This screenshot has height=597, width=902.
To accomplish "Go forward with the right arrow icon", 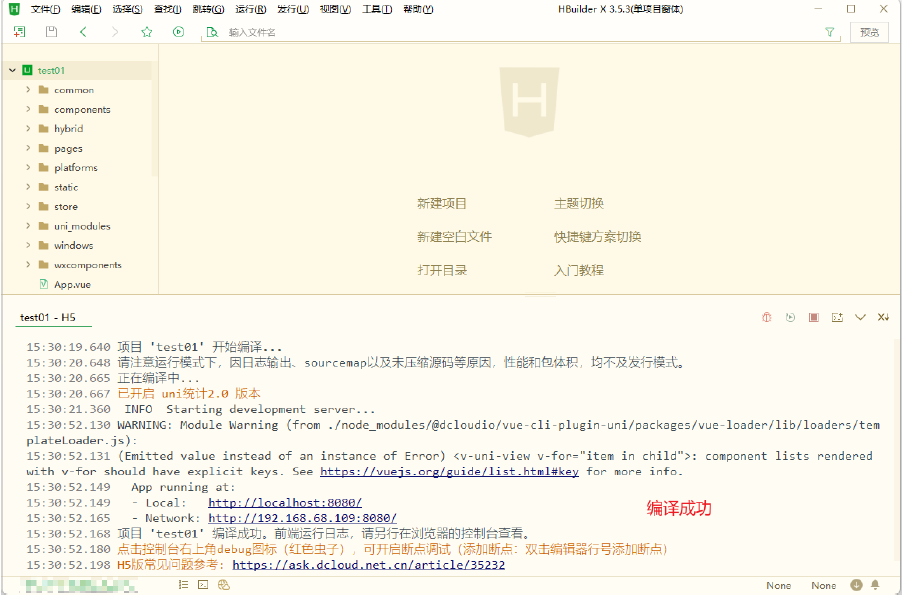I will 114,32.
